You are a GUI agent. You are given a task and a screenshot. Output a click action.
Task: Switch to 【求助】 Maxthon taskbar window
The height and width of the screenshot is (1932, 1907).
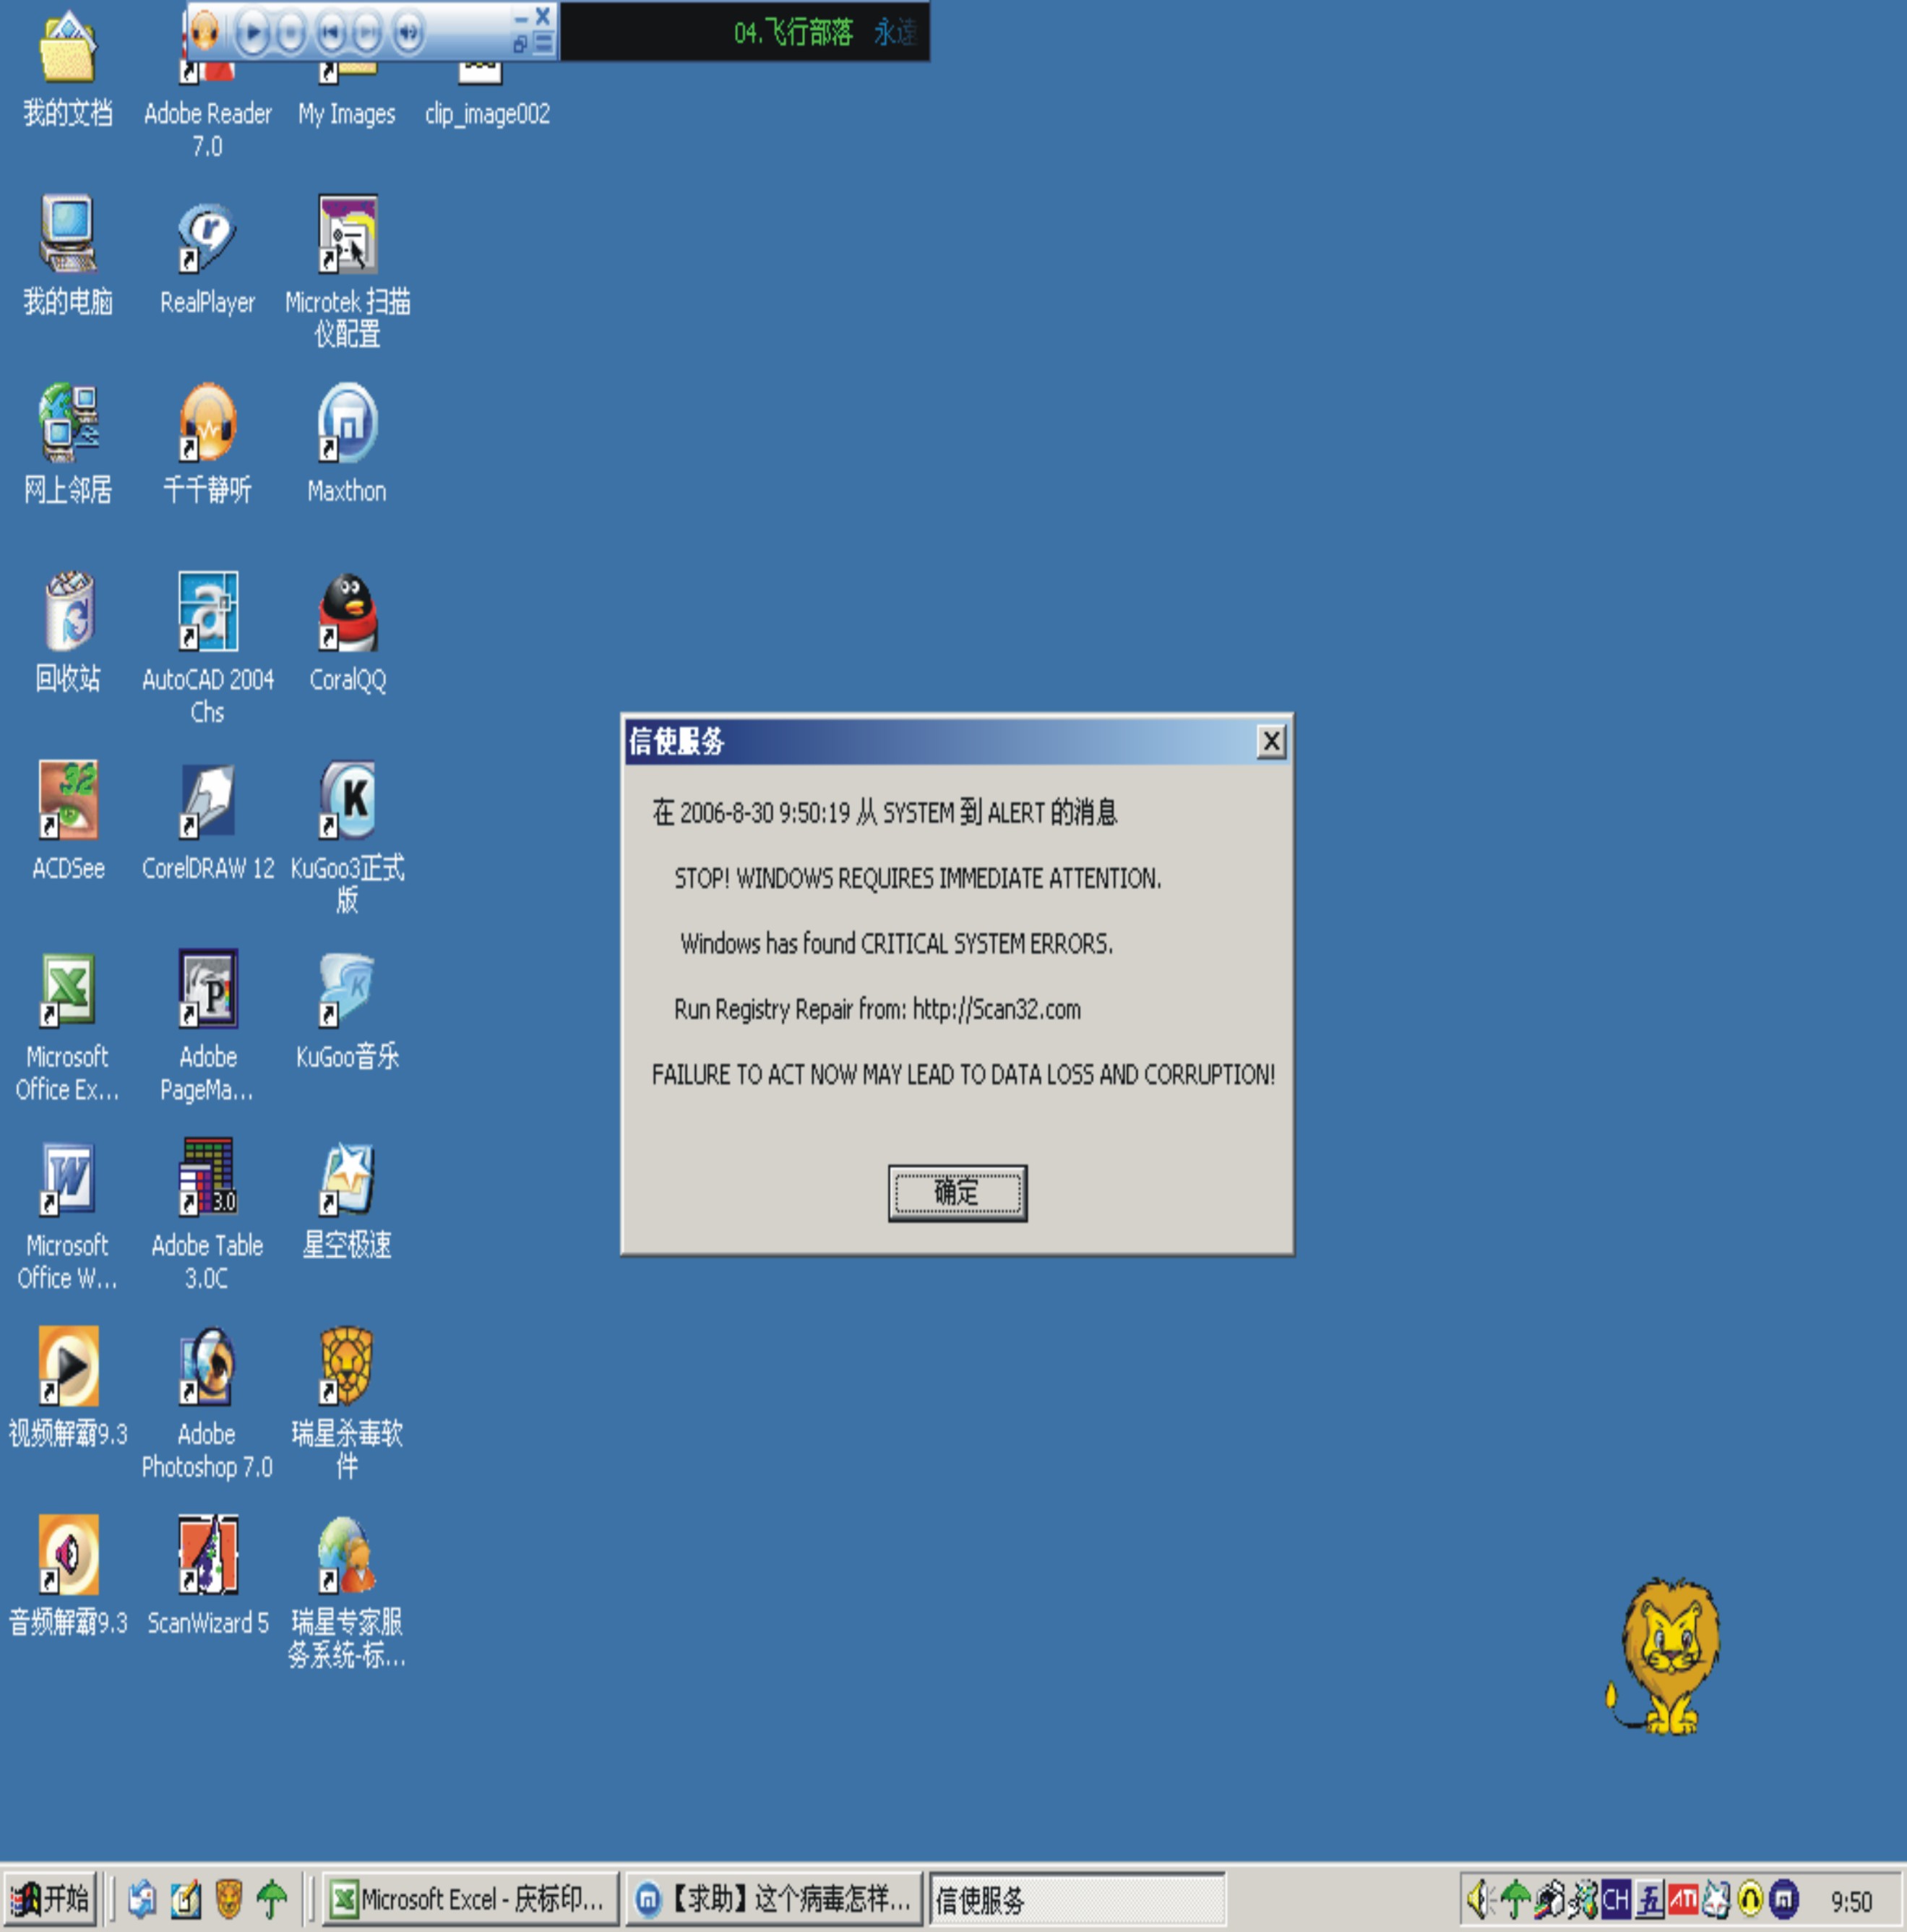click(774, 1899)
